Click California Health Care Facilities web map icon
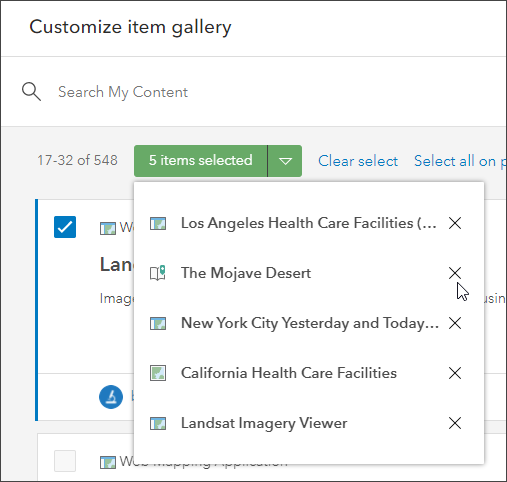The image size is (507, 482). (x=158, y=373)
